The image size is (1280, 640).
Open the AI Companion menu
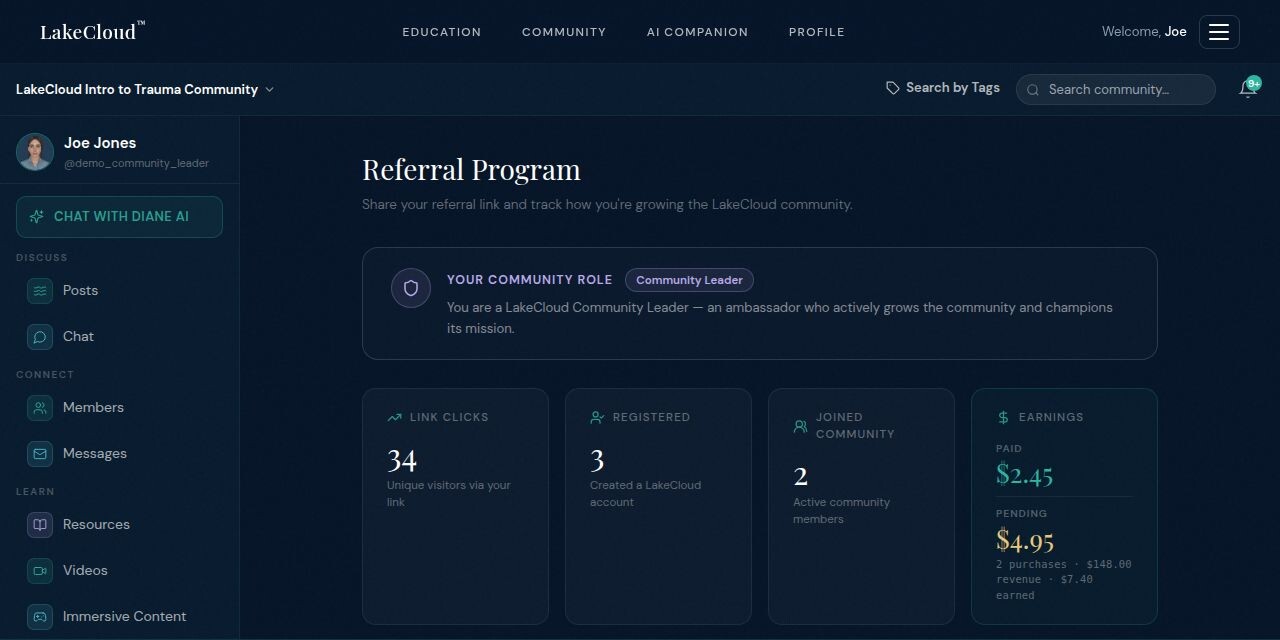pyautogui.click(x=697, y=32)
